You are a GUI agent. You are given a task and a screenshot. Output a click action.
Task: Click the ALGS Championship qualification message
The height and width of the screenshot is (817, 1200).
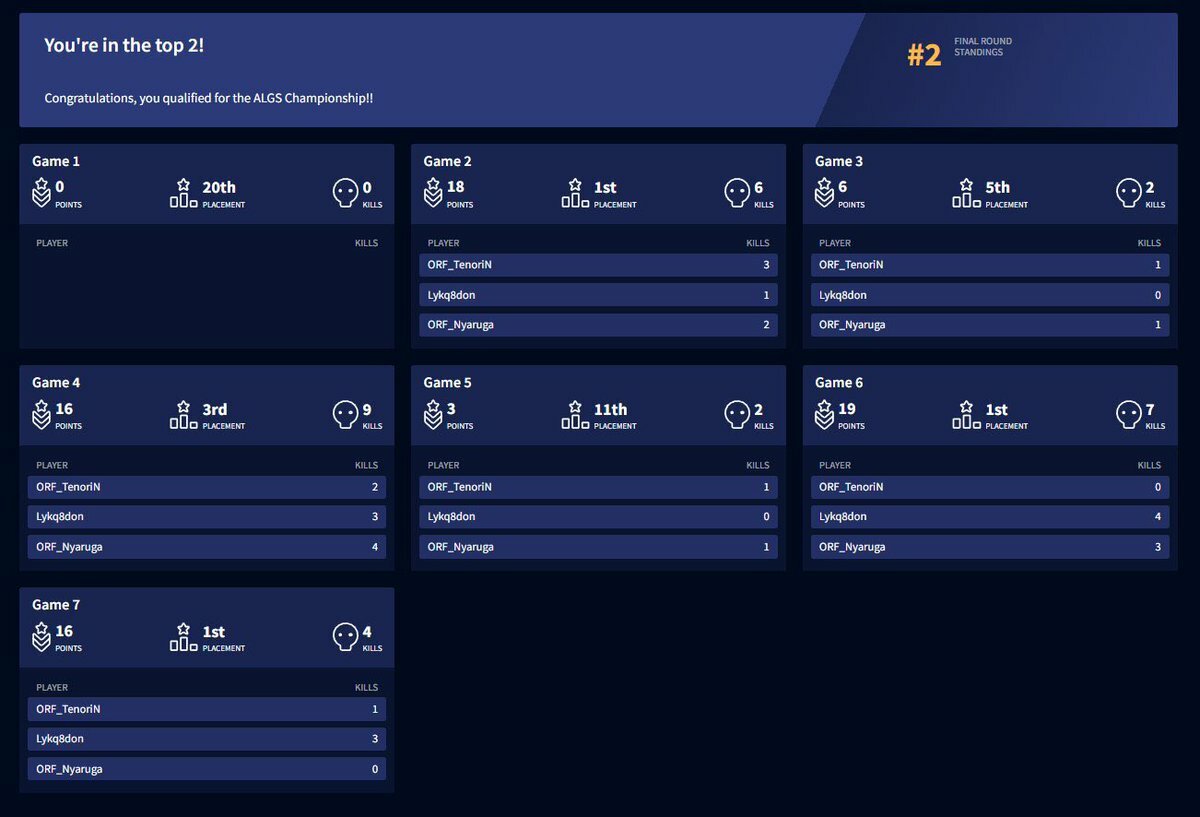(209, 98)
